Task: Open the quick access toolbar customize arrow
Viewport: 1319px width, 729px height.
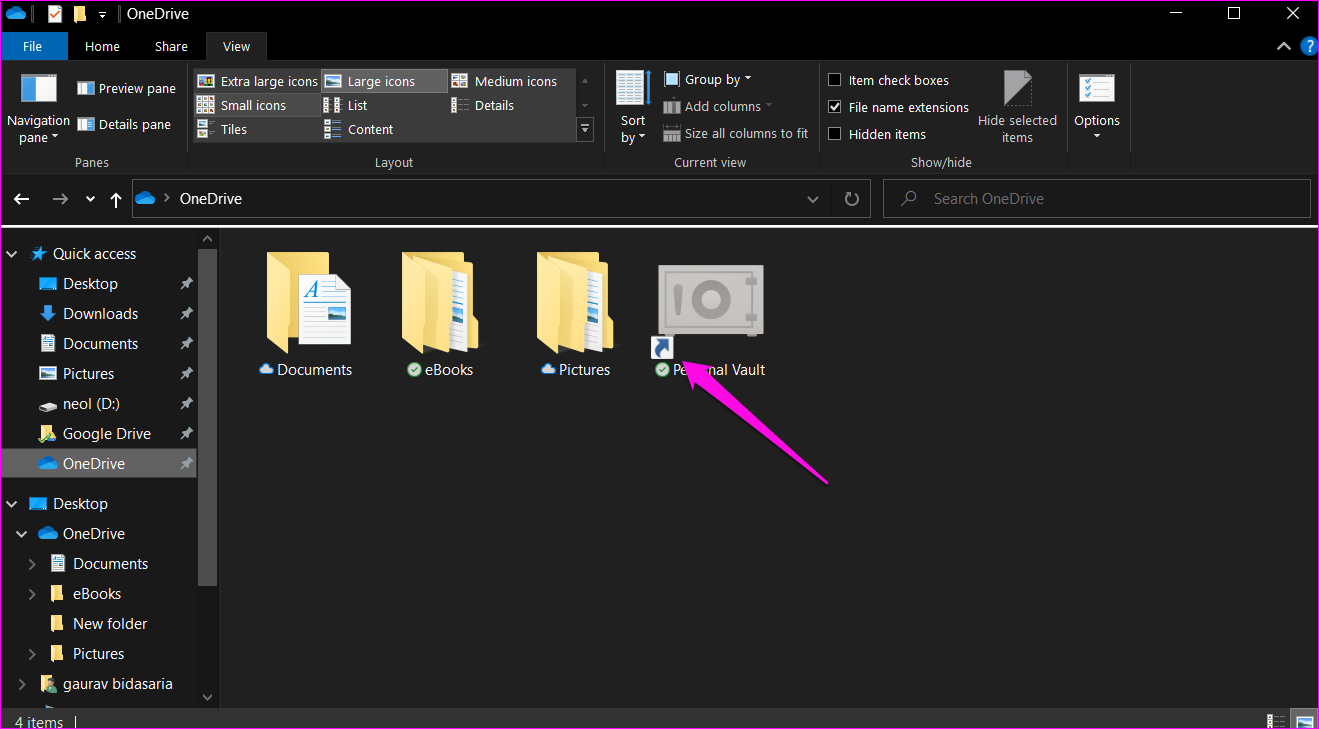Action: point(102,15)
